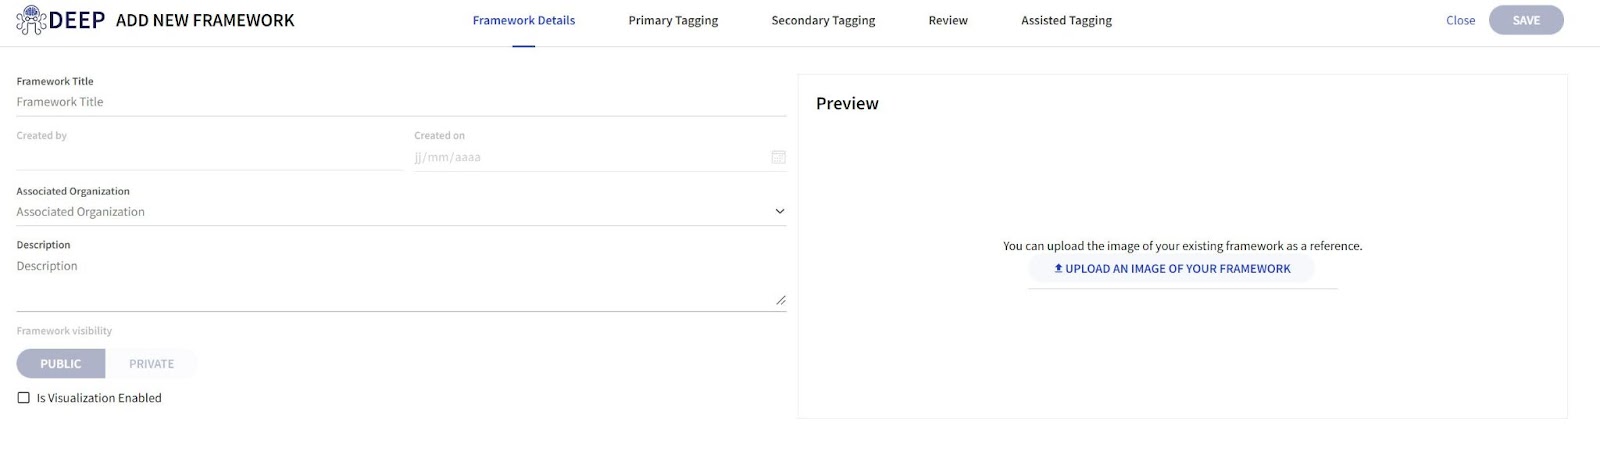The height and width of the screenshot is (473, 1600).
Task: Click the Is Visualization Enabled label text
Action: tap(99, 398)
